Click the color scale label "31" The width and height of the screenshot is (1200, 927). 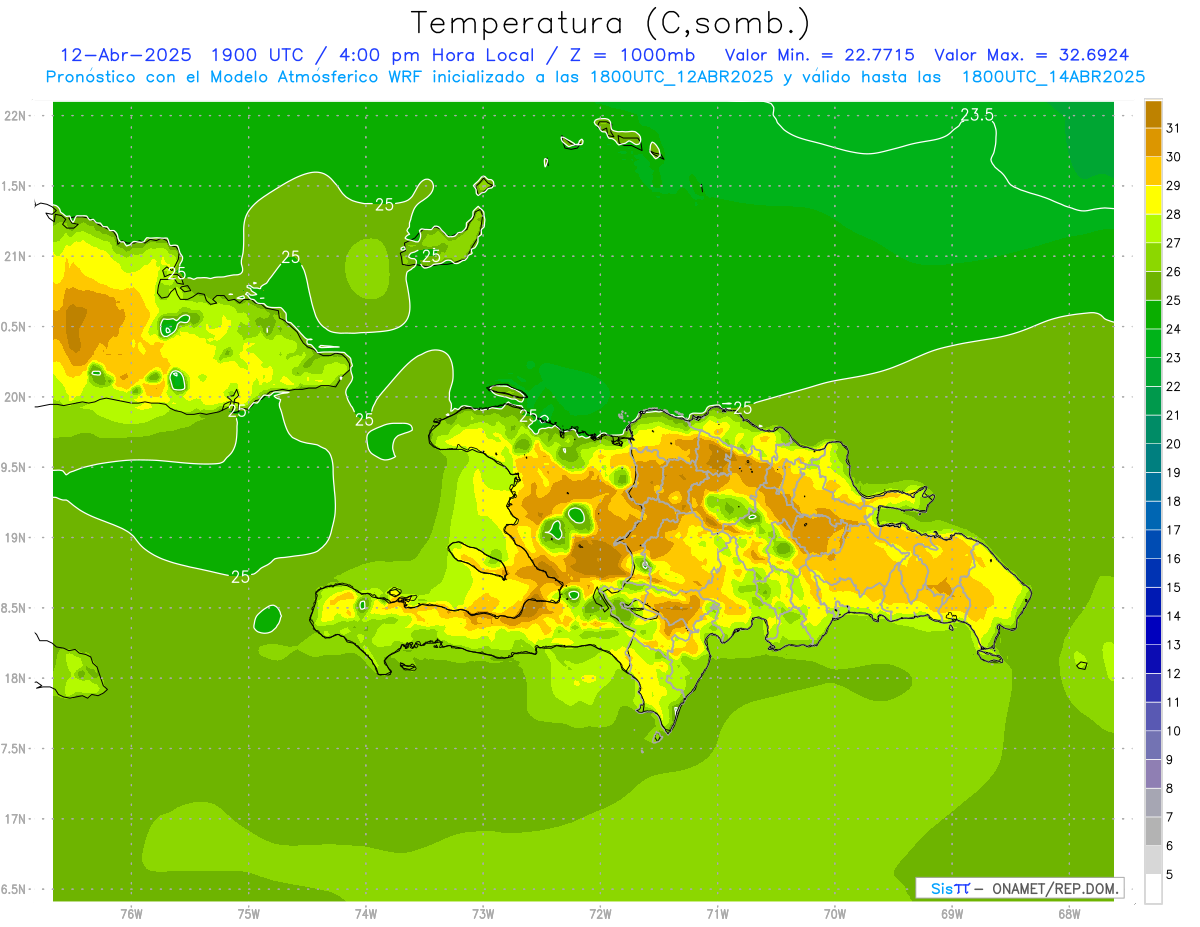1174,128
